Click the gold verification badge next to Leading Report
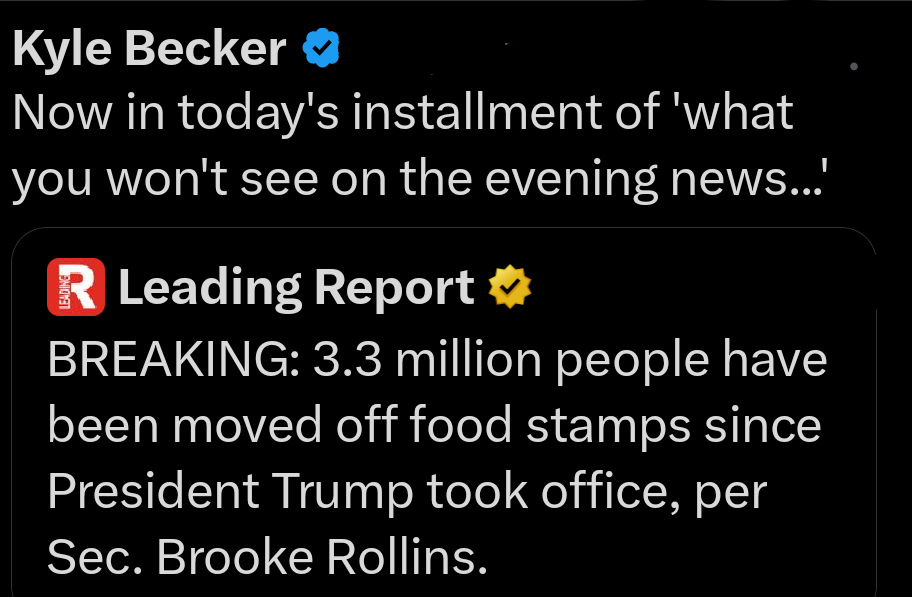This screenshot has height=597, width=912. [x=510, y=287]
